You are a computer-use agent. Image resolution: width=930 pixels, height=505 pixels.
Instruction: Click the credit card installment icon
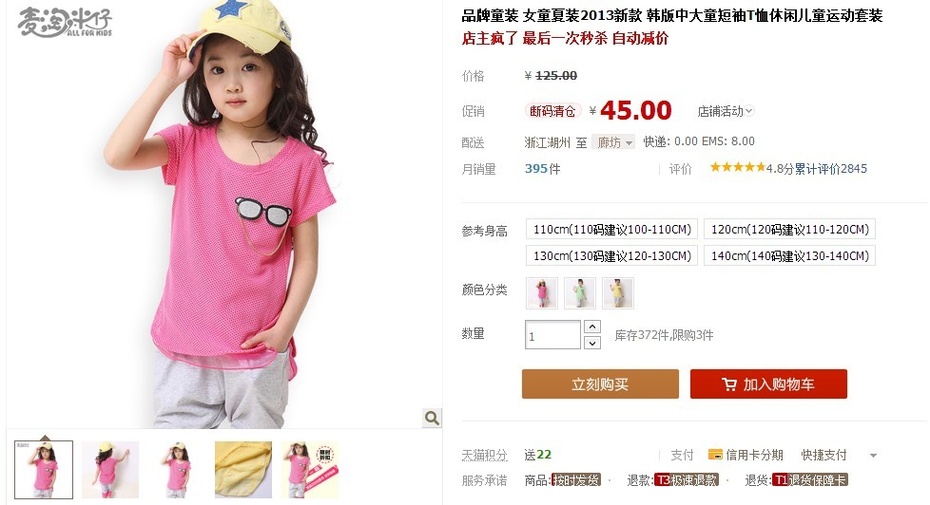tap(715, 455)
